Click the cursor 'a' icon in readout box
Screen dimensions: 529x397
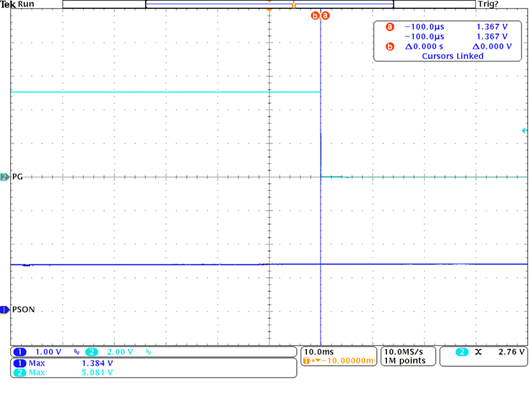tap(390, 27)
